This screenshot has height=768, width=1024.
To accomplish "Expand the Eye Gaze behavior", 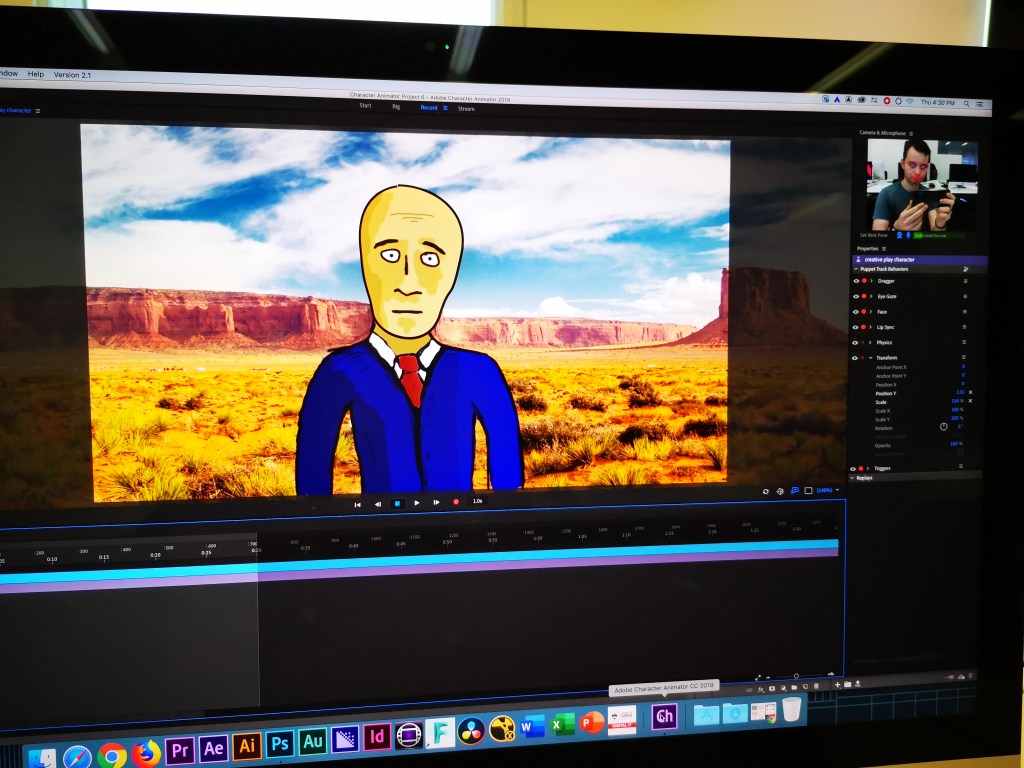I will tap(872, 297).
